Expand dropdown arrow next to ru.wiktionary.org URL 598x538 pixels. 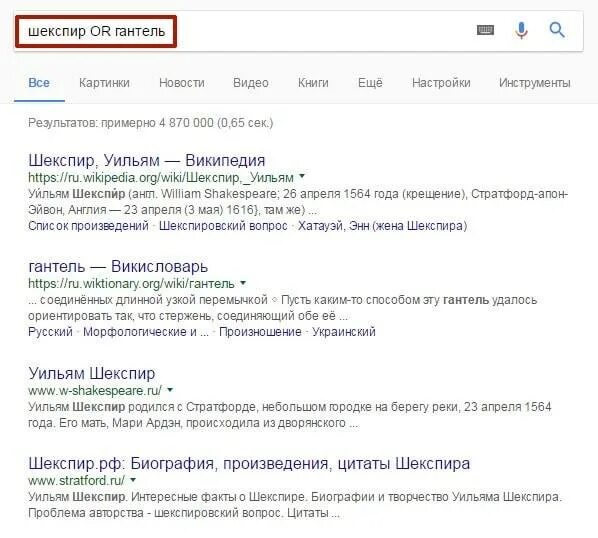(x=243, y=283)
